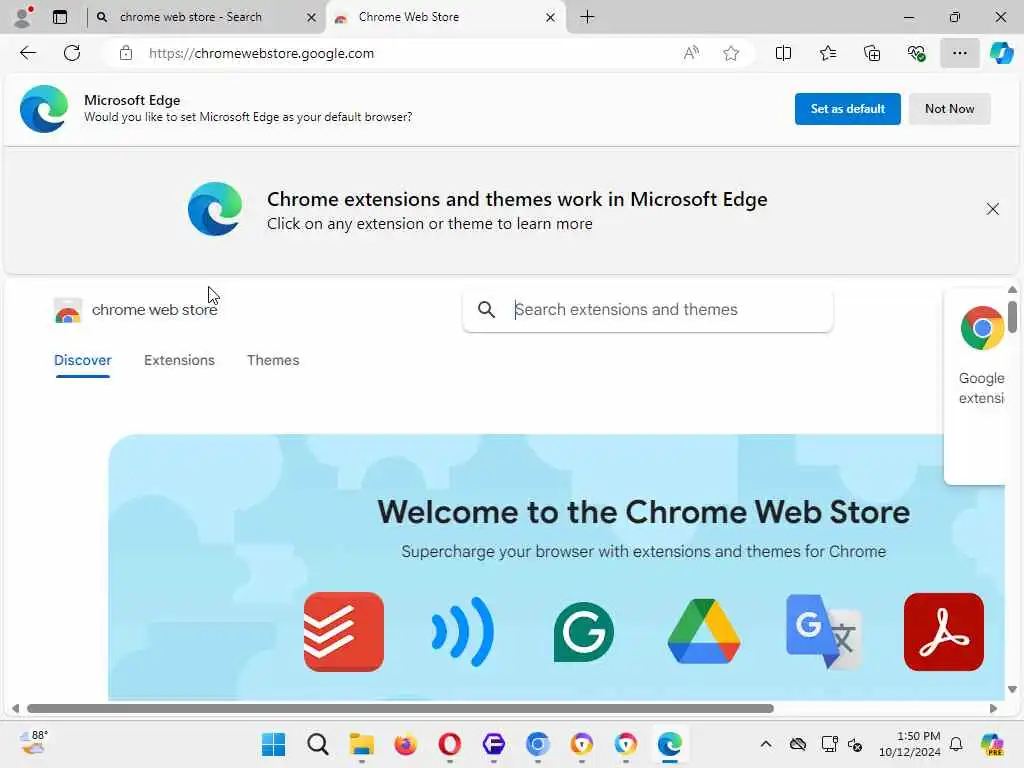
Task: Open Read aloud icon in address bar
Action: [x=691, y=53]
